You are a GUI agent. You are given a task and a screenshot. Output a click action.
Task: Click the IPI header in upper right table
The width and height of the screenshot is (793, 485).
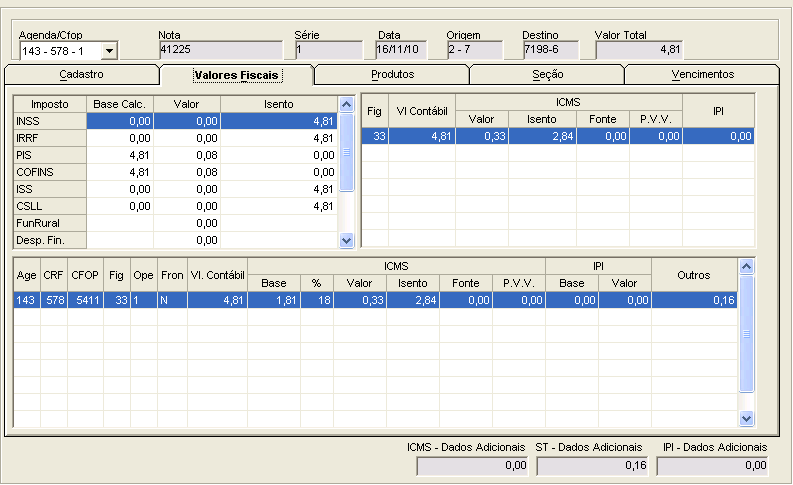point(718,111)
